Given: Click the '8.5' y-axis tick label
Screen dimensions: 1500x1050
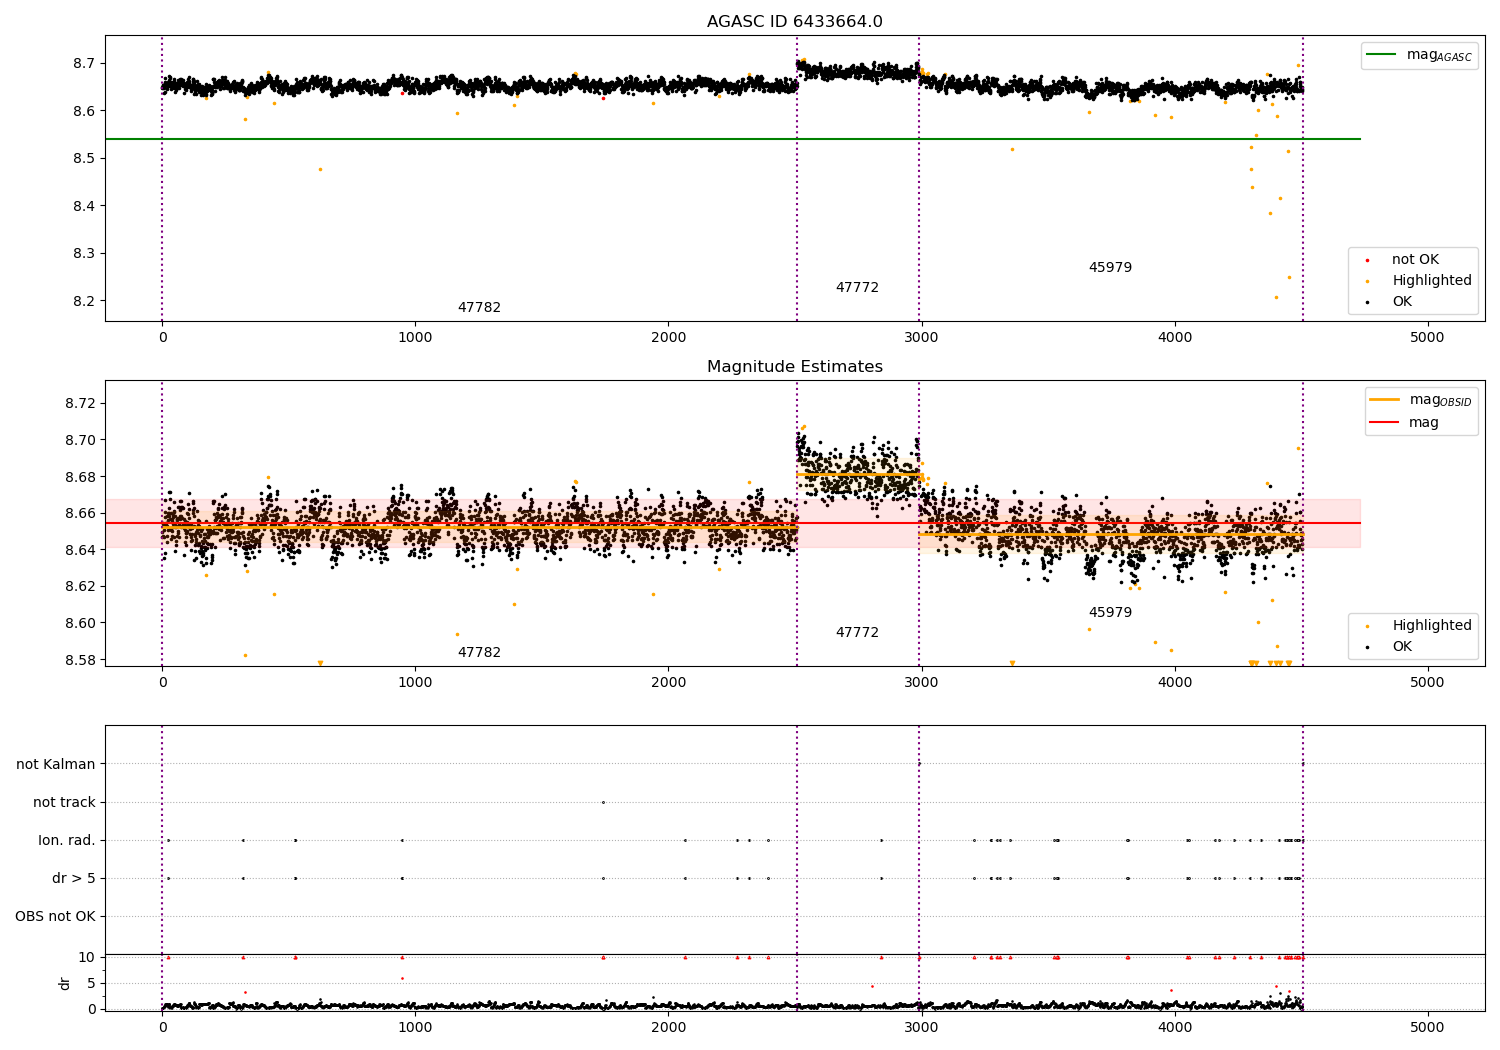Looking at the screenshot, I should click(x=84, y=159).
